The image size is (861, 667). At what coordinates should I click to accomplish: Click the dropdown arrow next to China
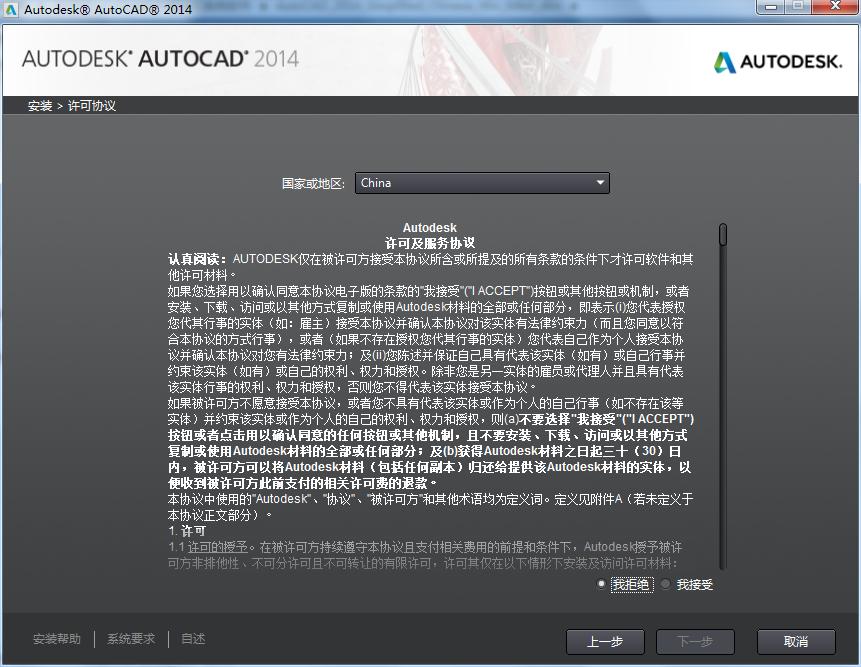[x=600, y=183]
